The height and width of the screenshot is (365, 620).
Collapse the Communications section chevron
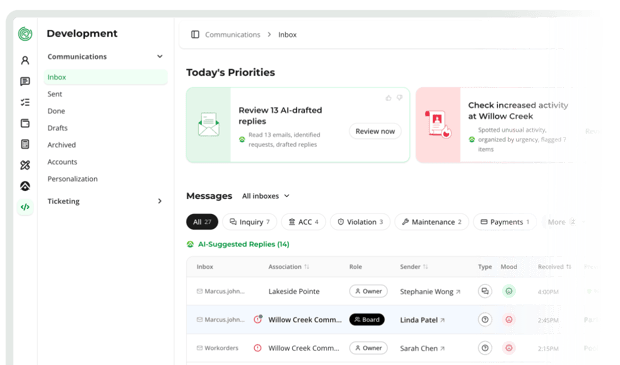click(x=160, y=57)
